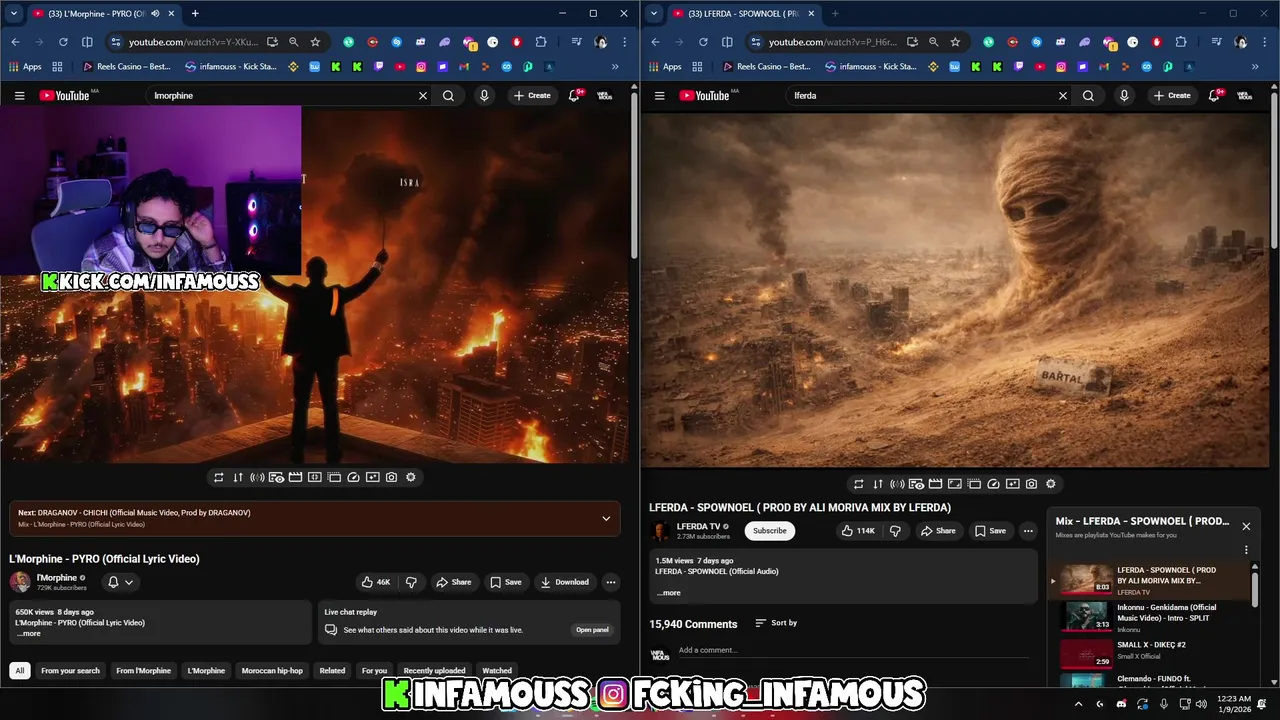
Task: Click search magnifier in left YouTube window
Action: pos(448,96)
